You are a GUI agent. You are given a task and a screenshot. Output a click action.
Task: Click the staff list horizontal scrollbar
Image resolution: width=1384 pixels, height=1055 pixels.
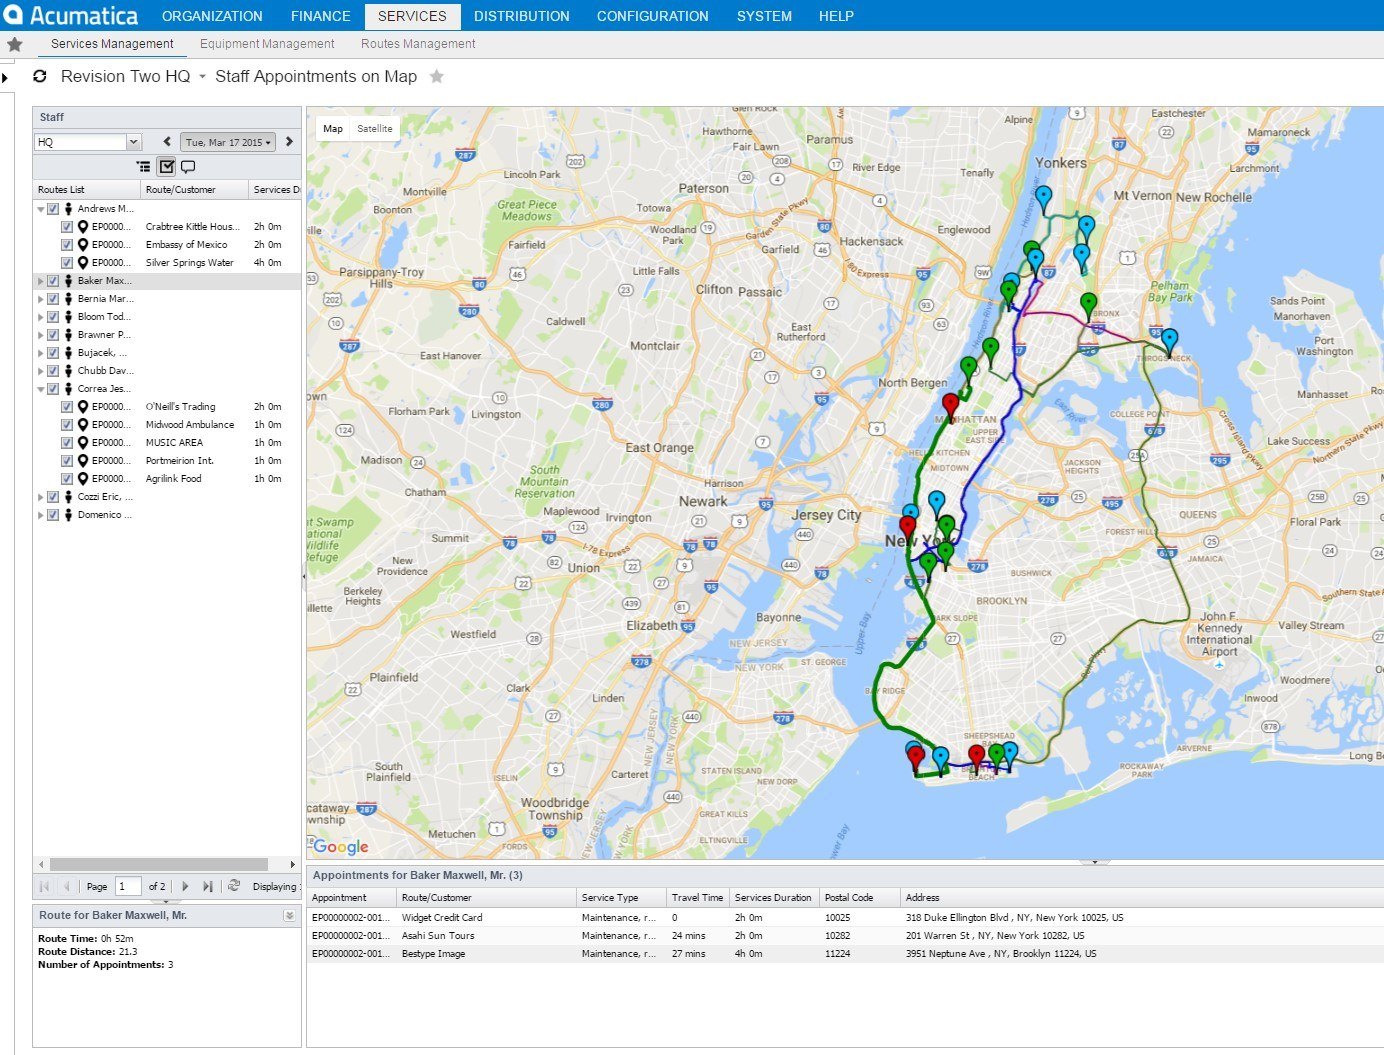159,864
